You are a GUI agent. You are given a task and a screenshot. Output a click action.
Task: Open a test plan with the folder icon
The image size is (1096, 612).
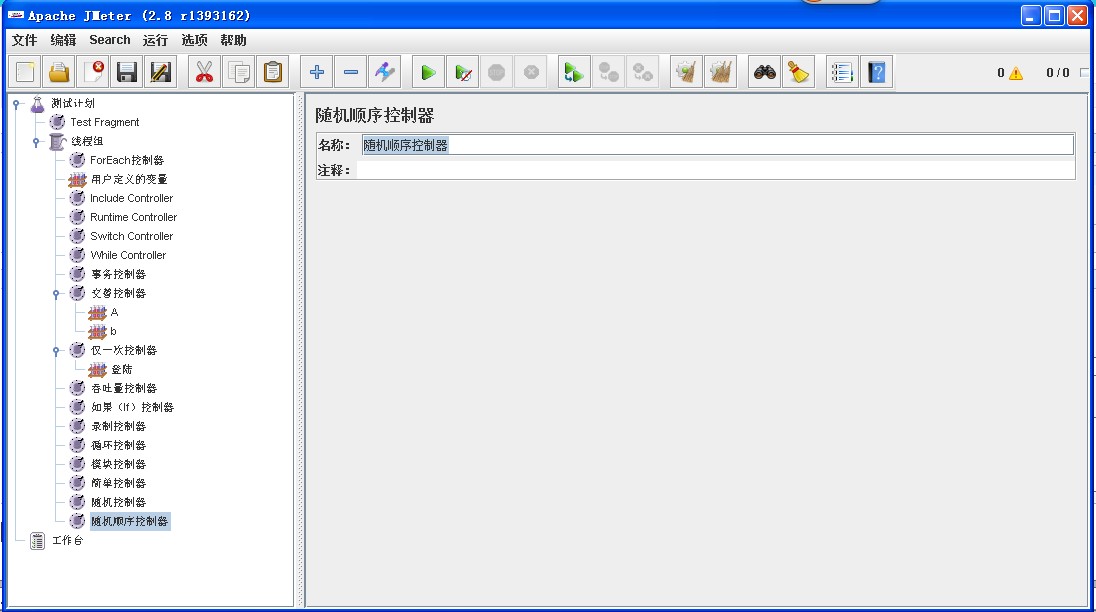click(59, 72)
